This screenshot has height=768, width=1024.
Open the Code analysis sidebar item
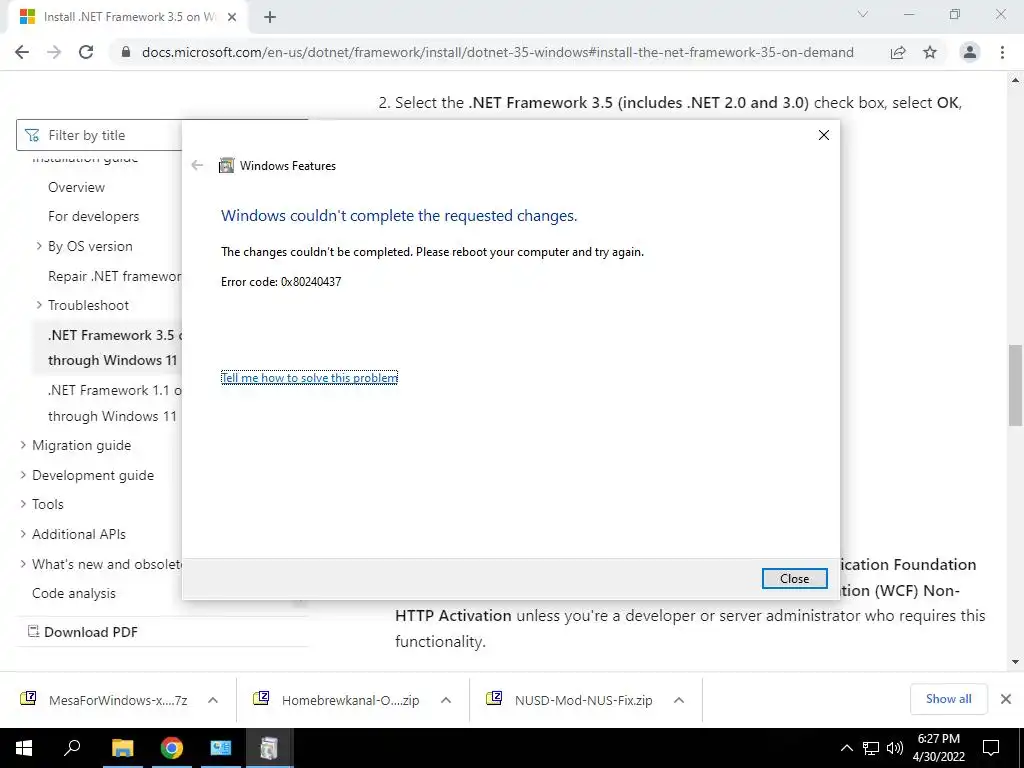[74, 594]
